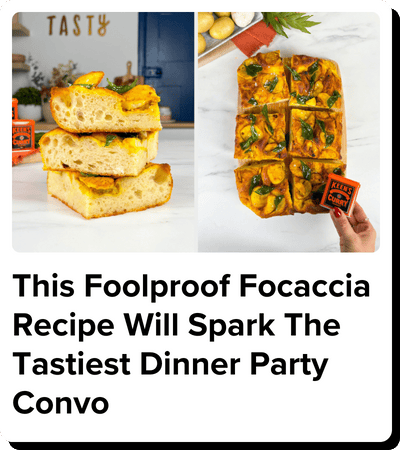Click the top slice of the focaccia stack
The image size is (400, 450).
[106, 103]
